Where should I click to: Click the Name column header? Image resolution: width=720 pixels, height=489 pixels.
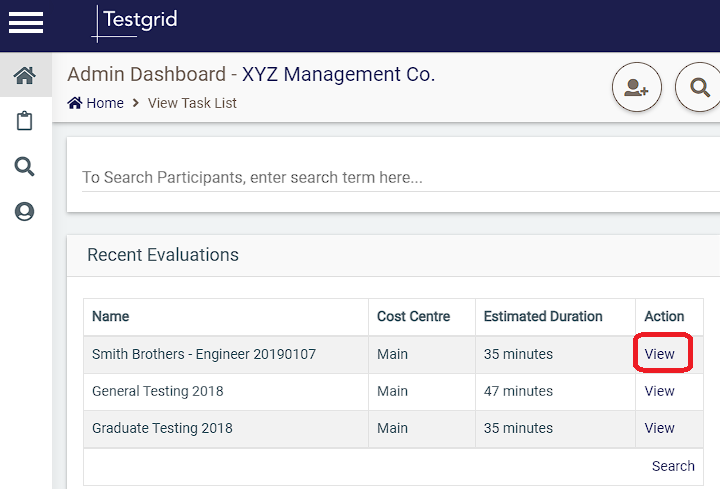pyautogui.click(x=111, y=316)
